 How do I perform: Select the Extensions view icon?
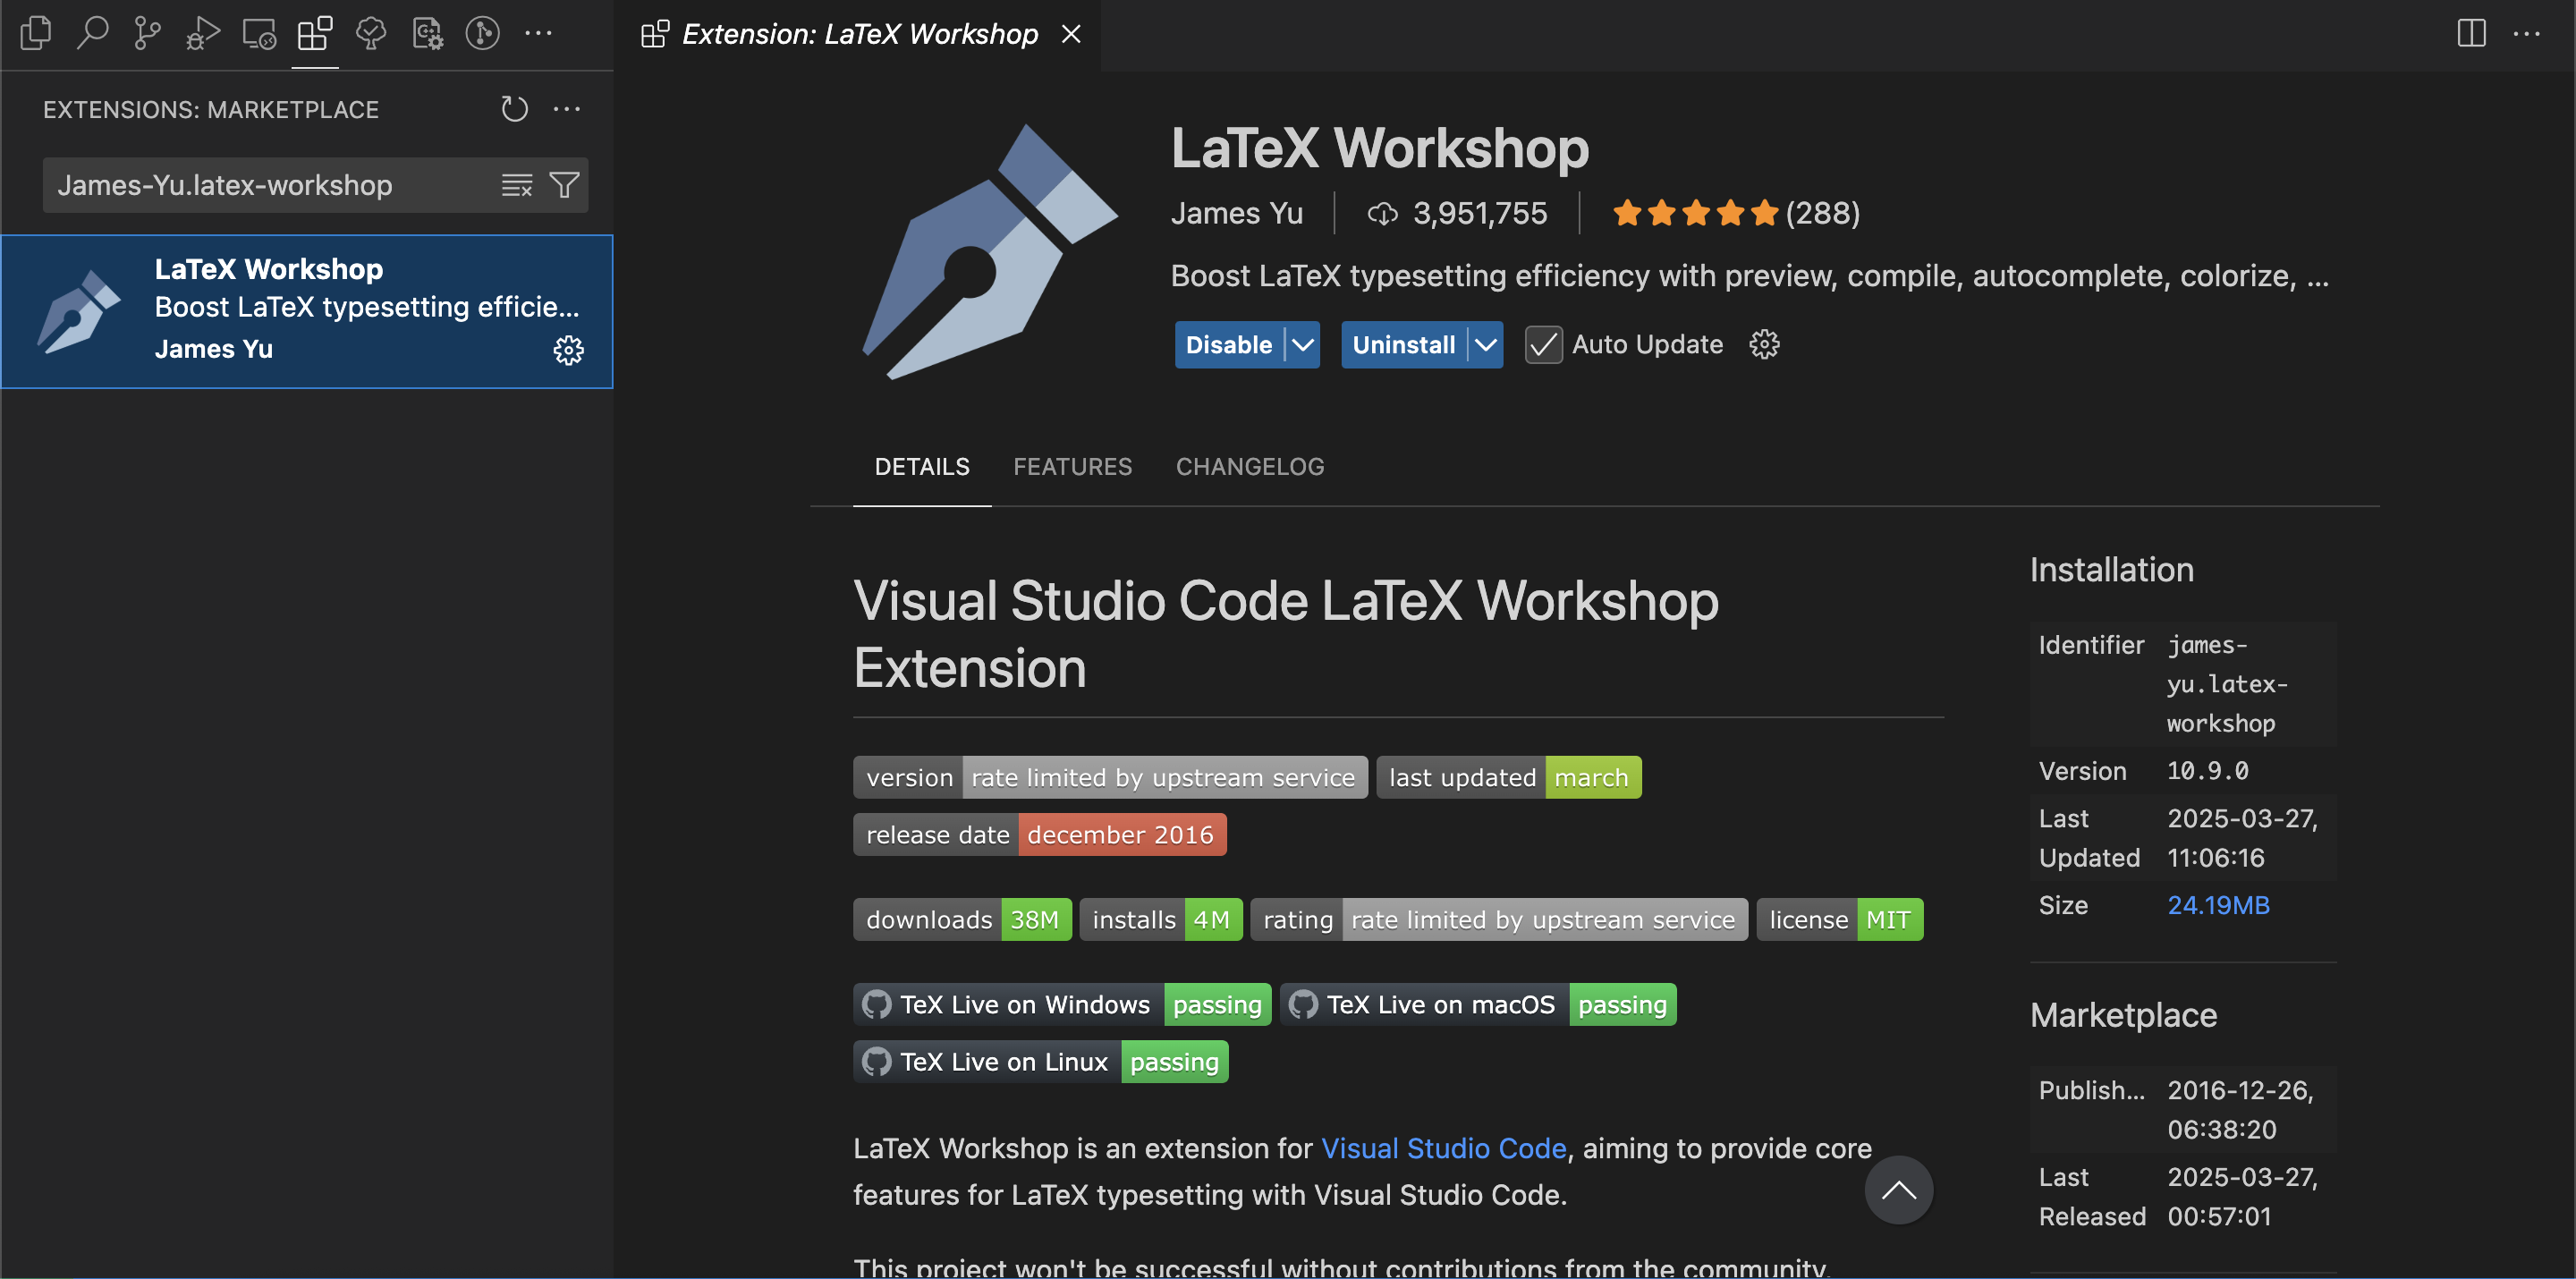point(315,33)
